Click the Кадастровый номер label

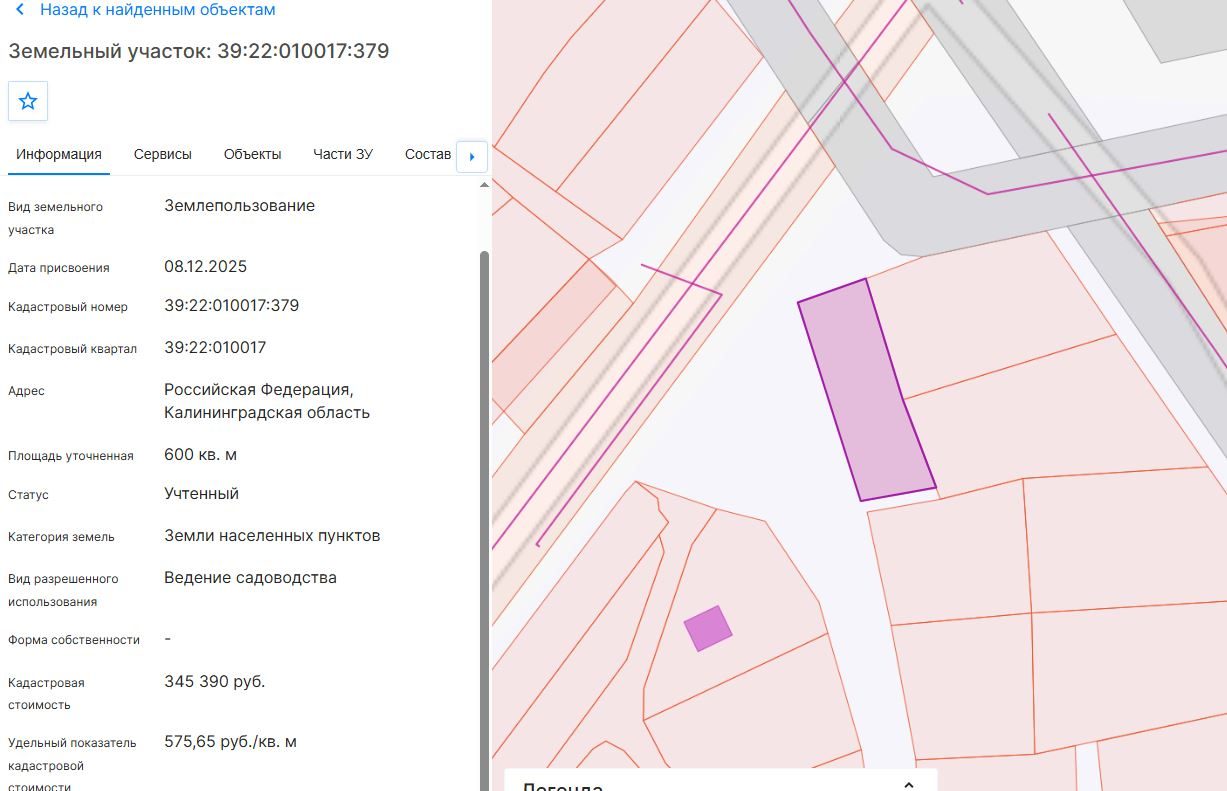point(68,307)
